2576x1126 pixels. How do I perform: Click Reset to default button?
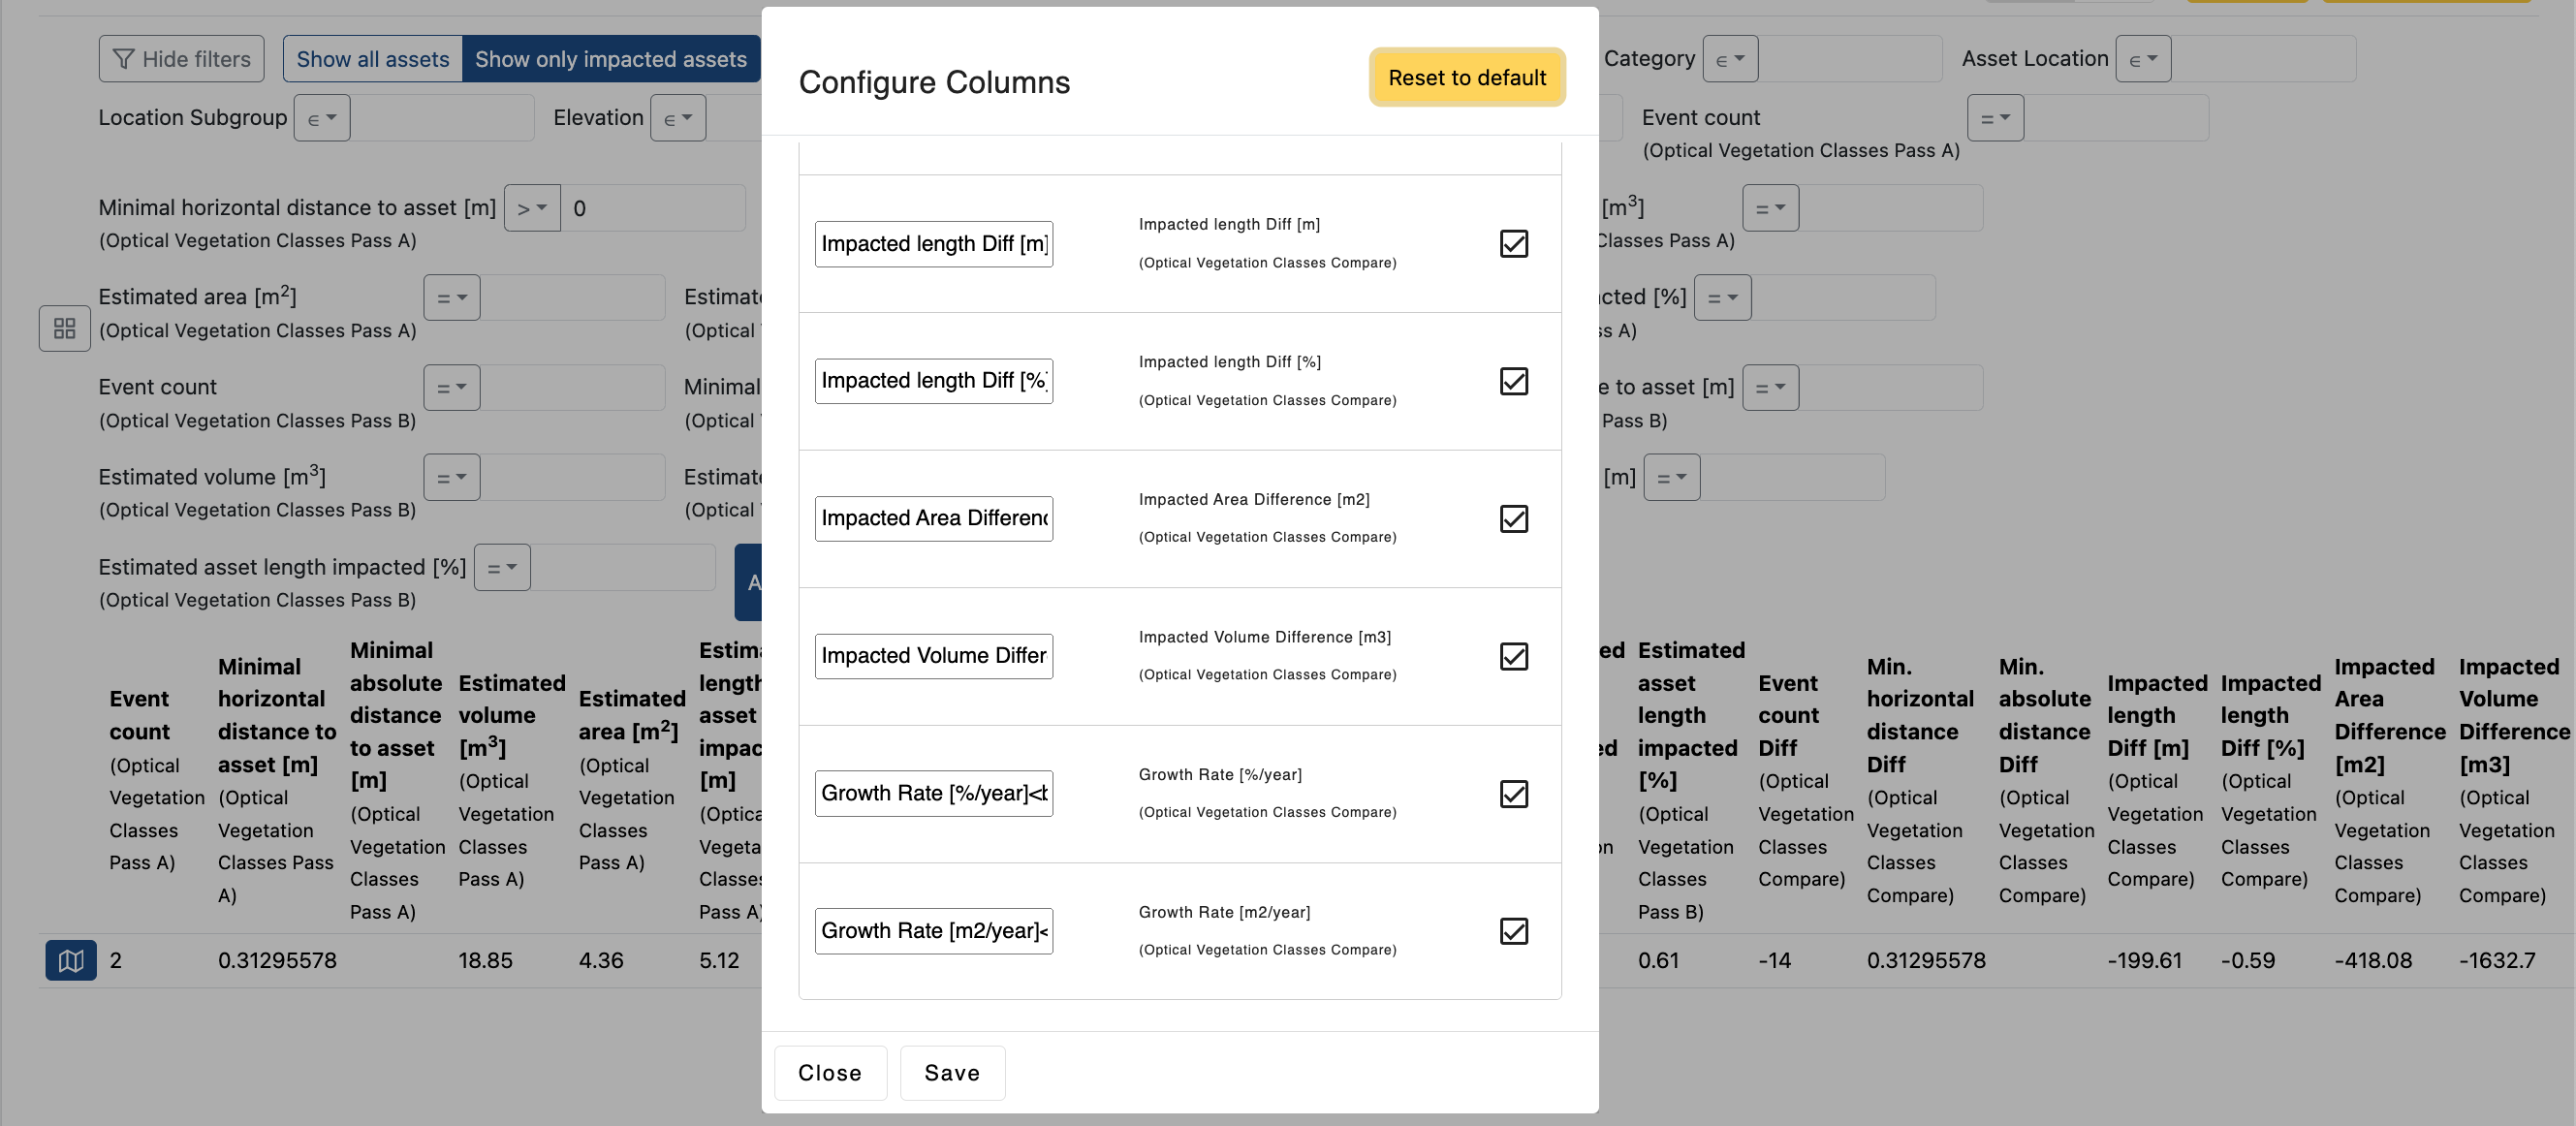pyautogui.click(x=1466, y=77)
